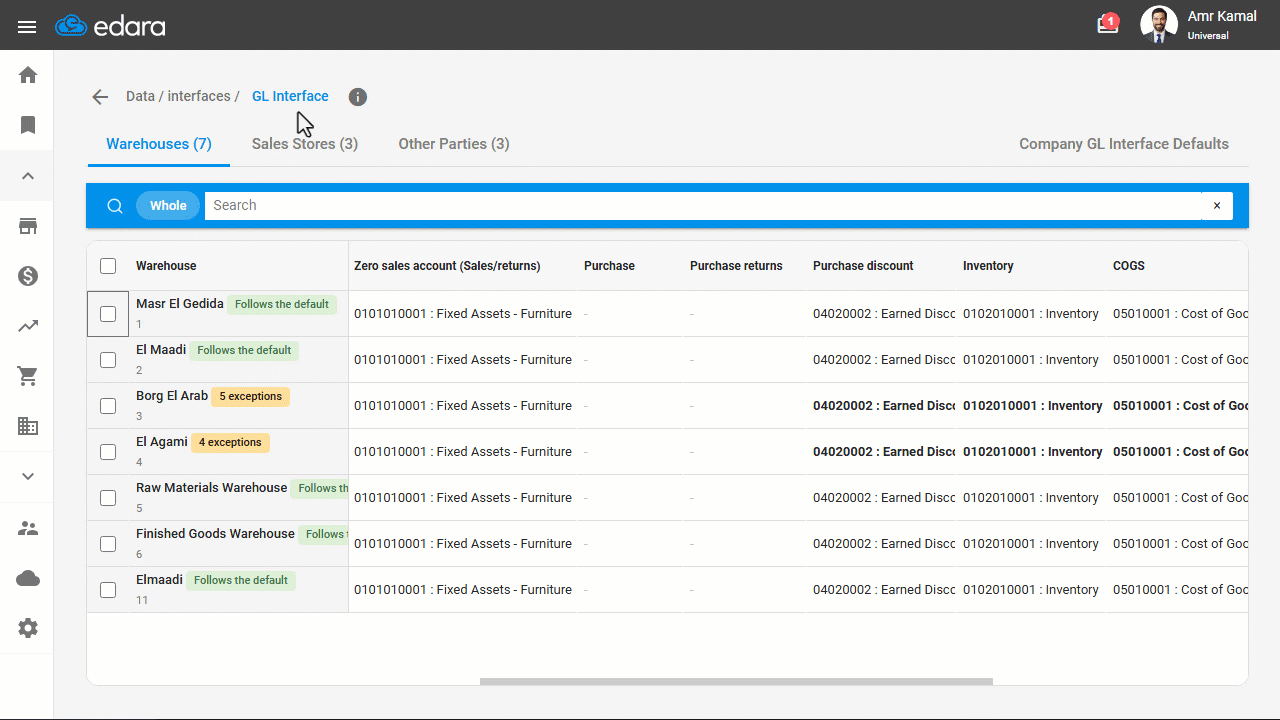Open Amr Kamal's profile avatar
Viewport: 1280px width, 720px height.
coord(1159,25)
